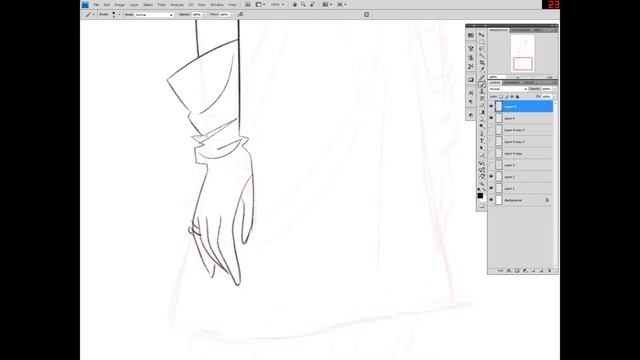640x360 pixels.
Task: Select the Background layer row
Action: (x=520, y=200)
